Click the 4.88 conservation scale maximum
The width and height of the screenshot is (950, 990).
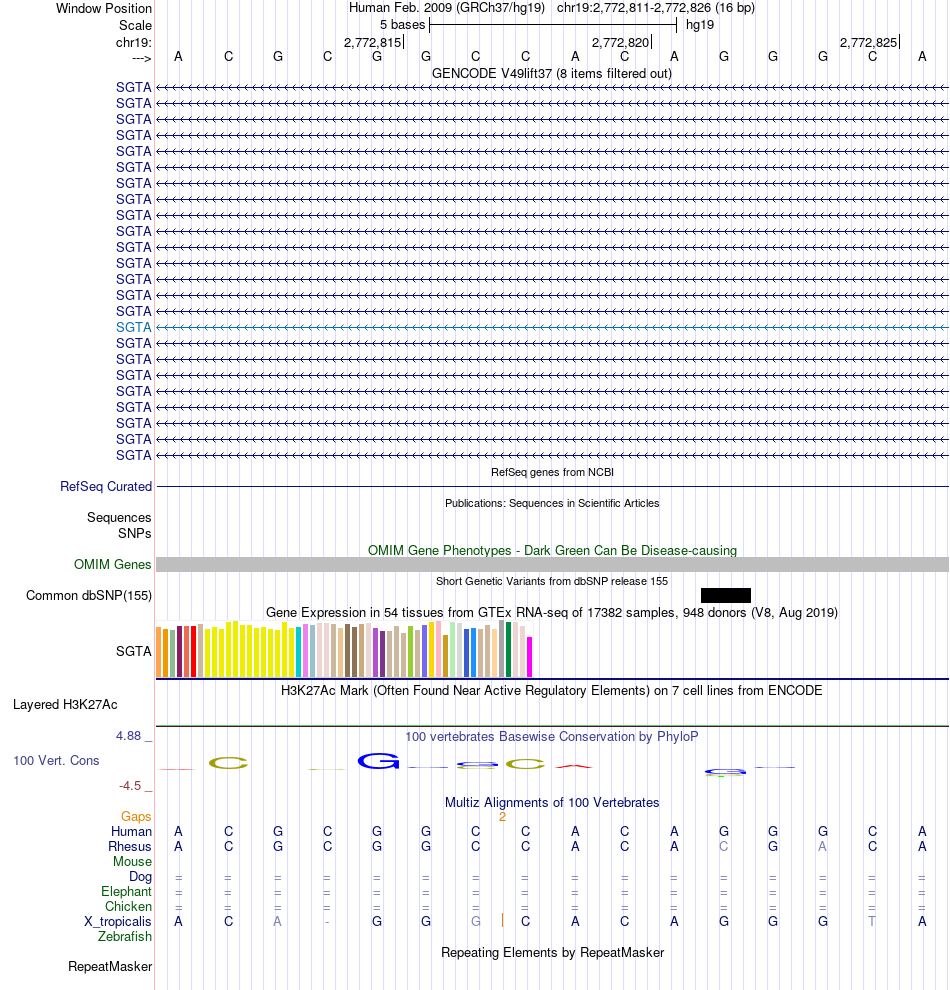coord(129,736)
